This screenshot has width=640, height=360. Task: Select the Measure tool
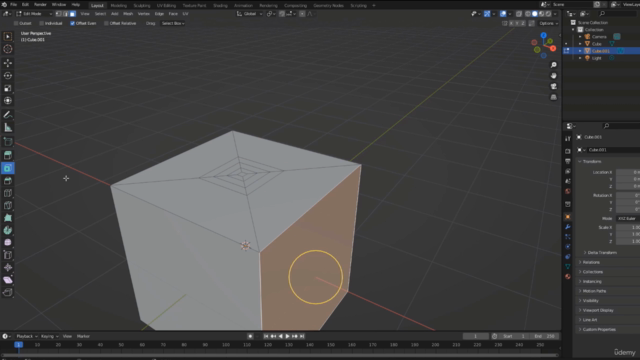tap(8, 128)
